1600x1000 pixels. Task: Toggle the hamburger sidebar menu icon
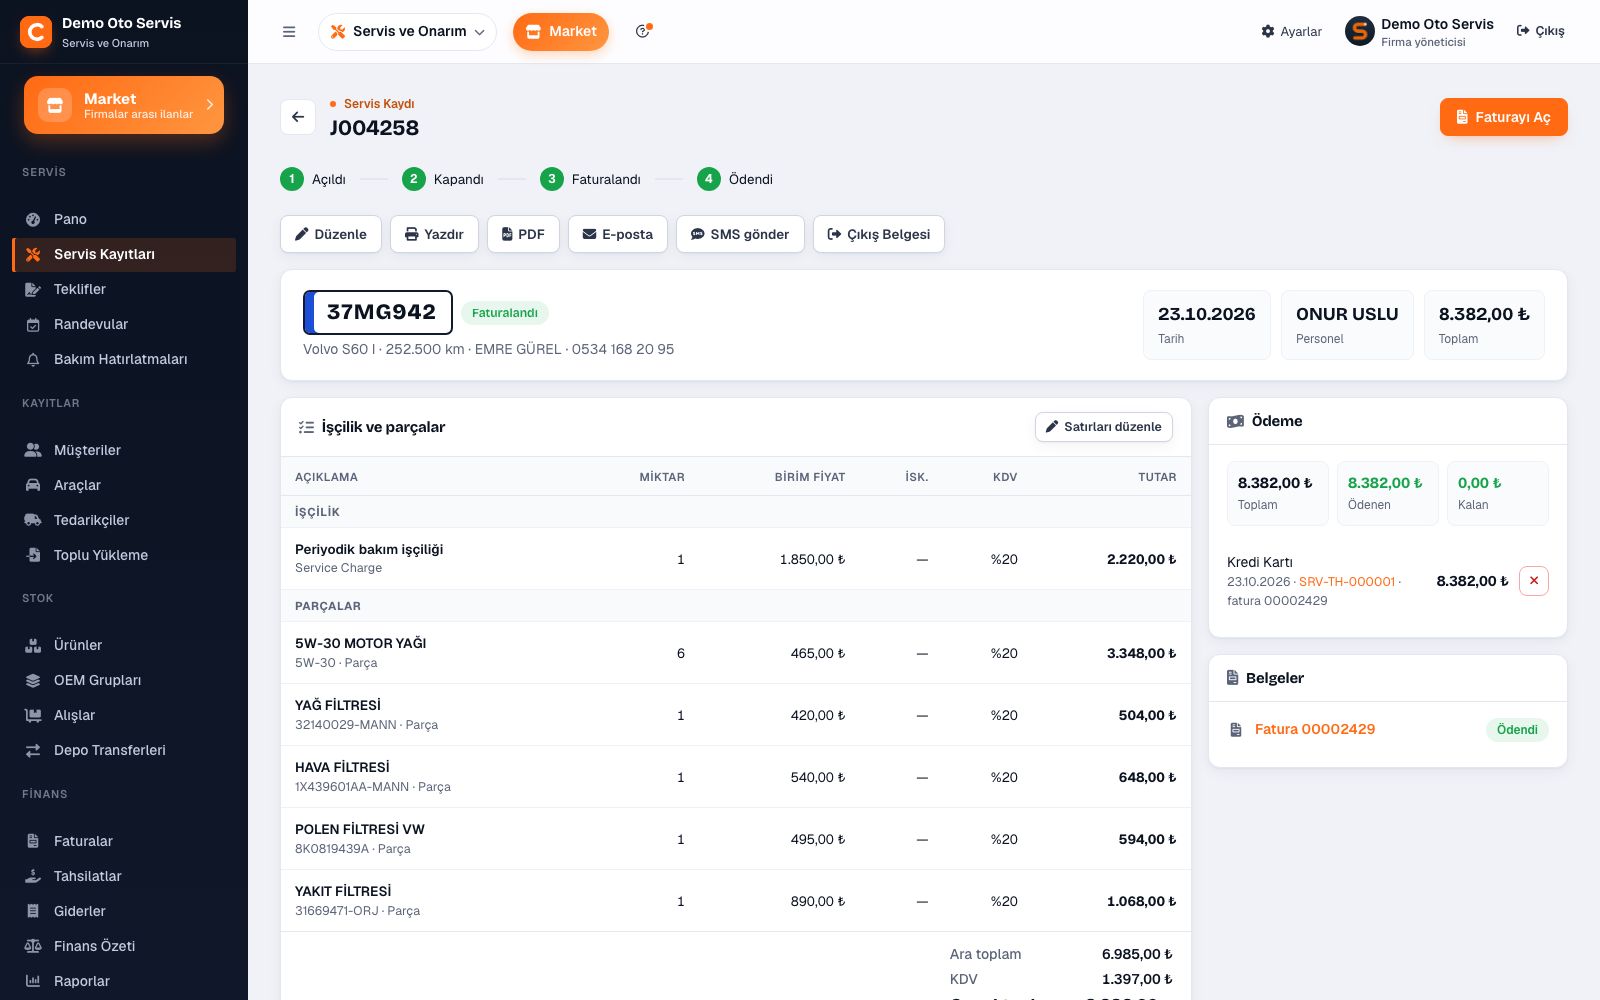[x=289, y=32]
